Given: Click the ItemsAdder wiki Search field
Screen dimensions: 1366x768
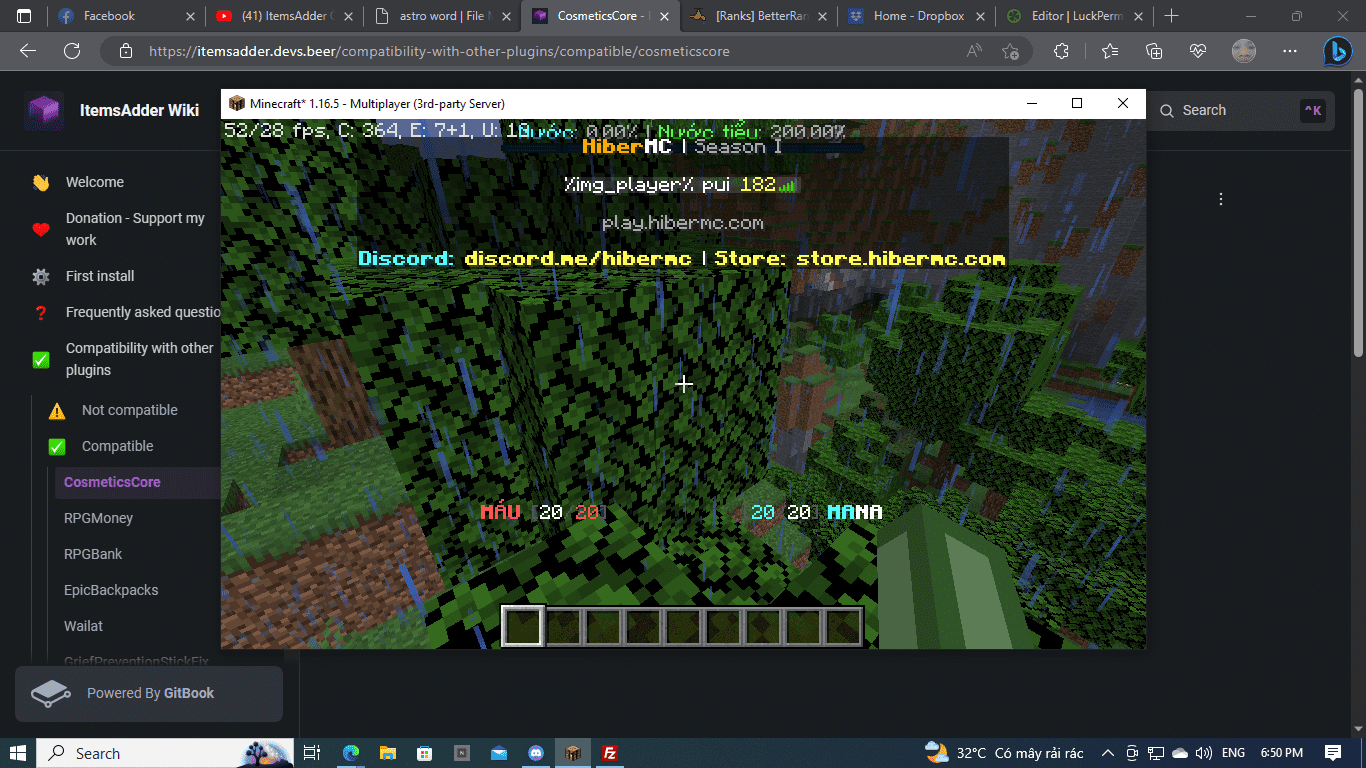Looking at the screenshot, I should click(1240, 111).
